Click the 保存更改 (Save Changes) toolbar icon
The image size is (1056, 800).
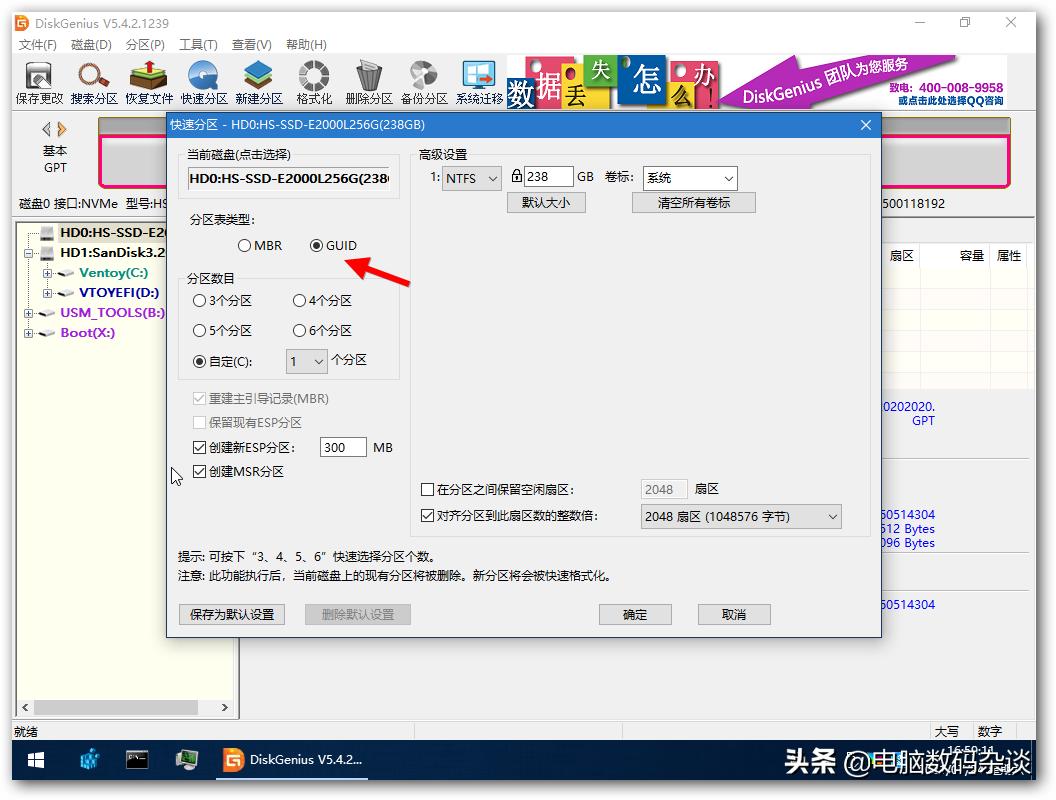(37, 80)
